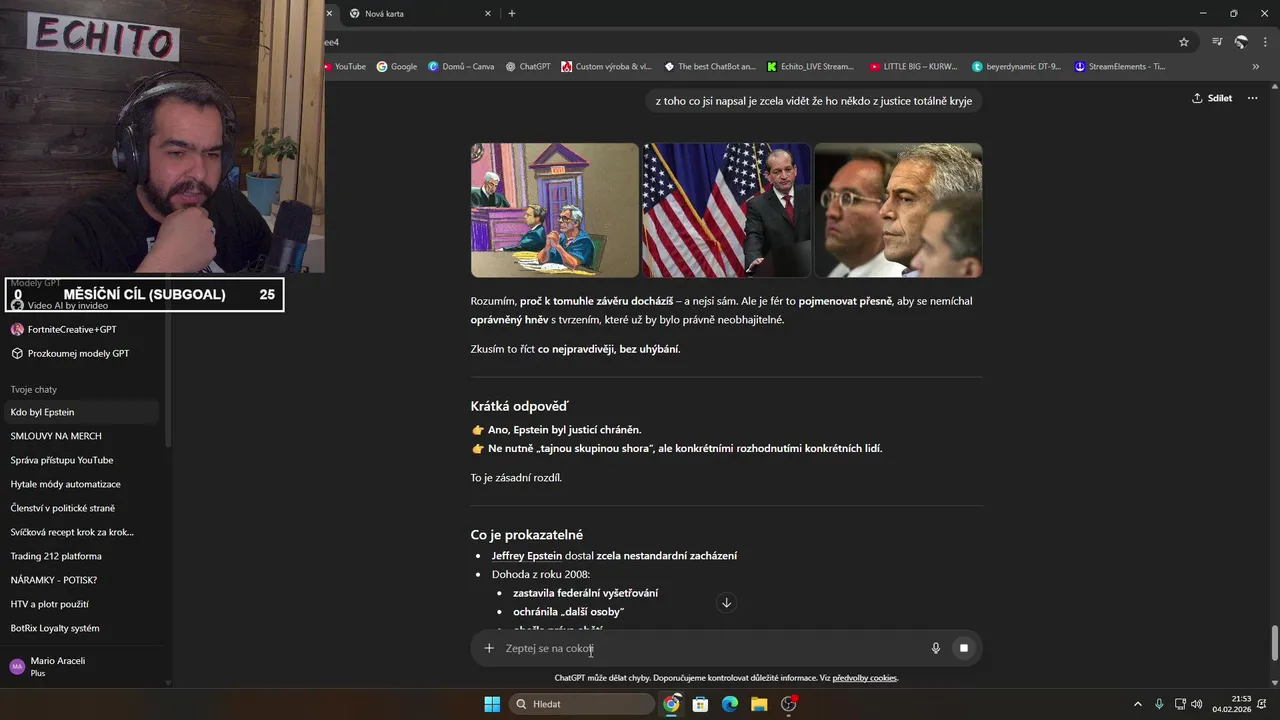1280x720 pixels.
Task: Open the Trading 212 platforma chat
Action: tap(82, 556)
